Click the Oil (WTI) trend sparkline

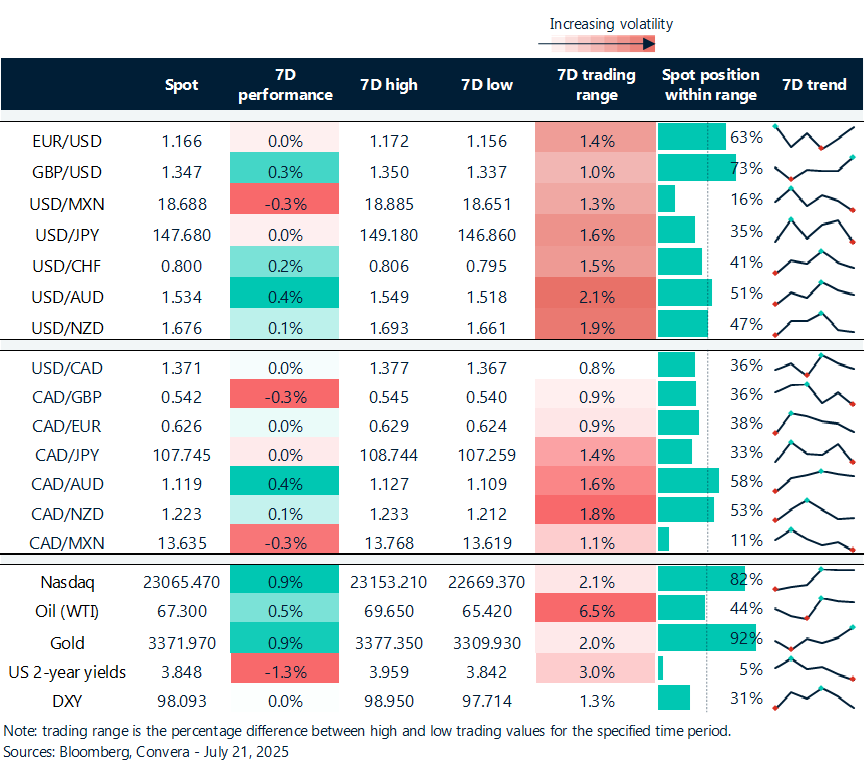coord(815,608)
